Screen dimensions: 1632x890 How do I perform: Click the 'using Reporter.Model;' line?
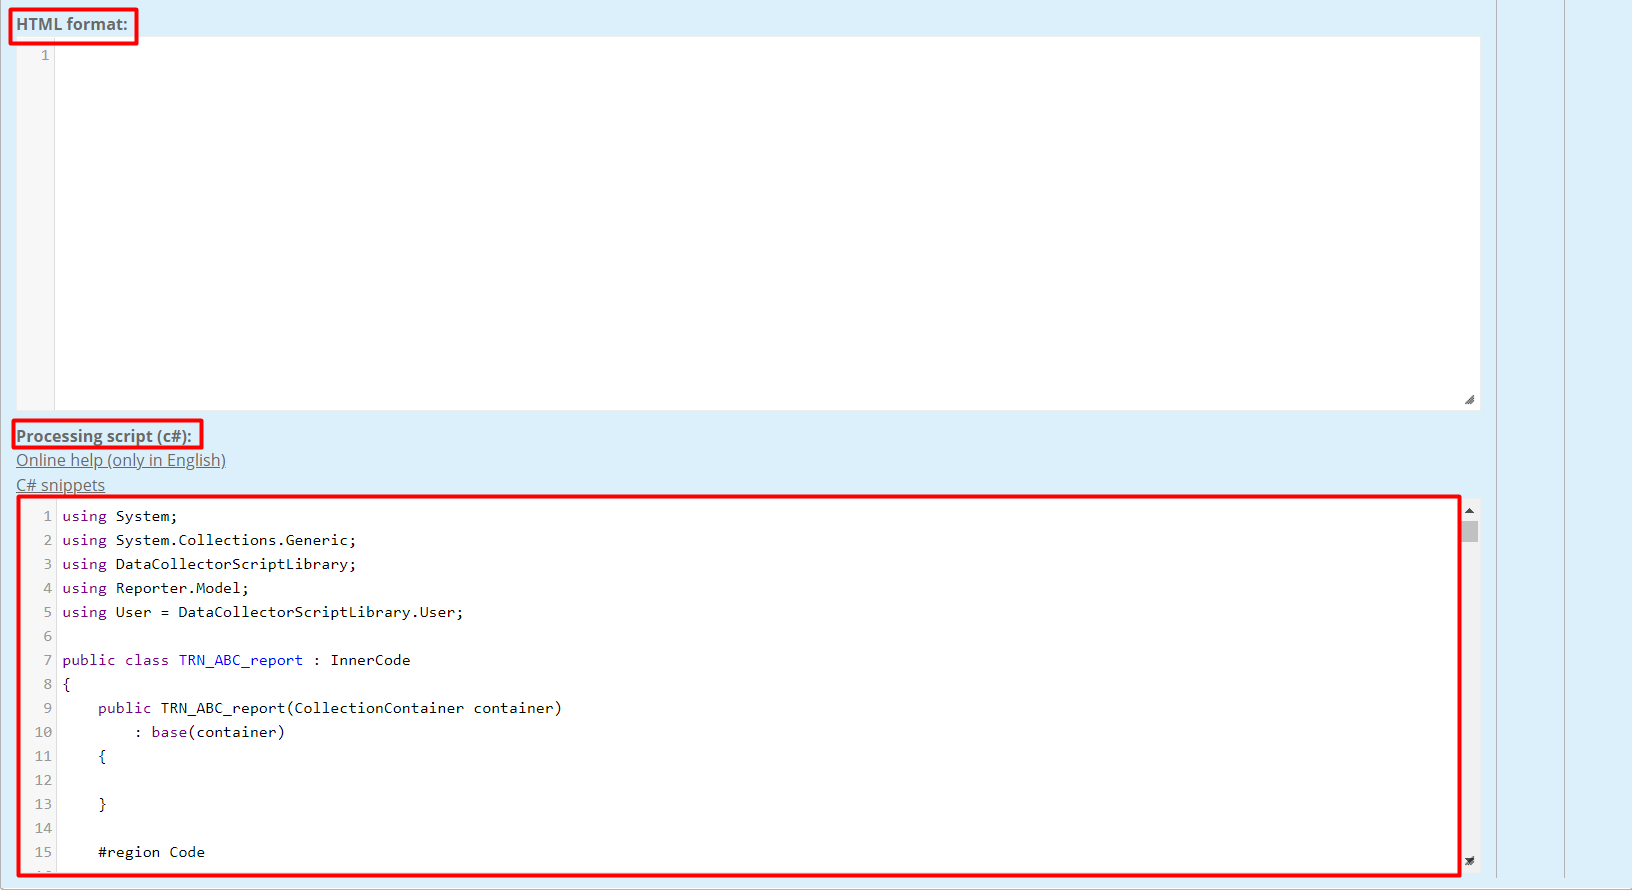tap(156, 588)
